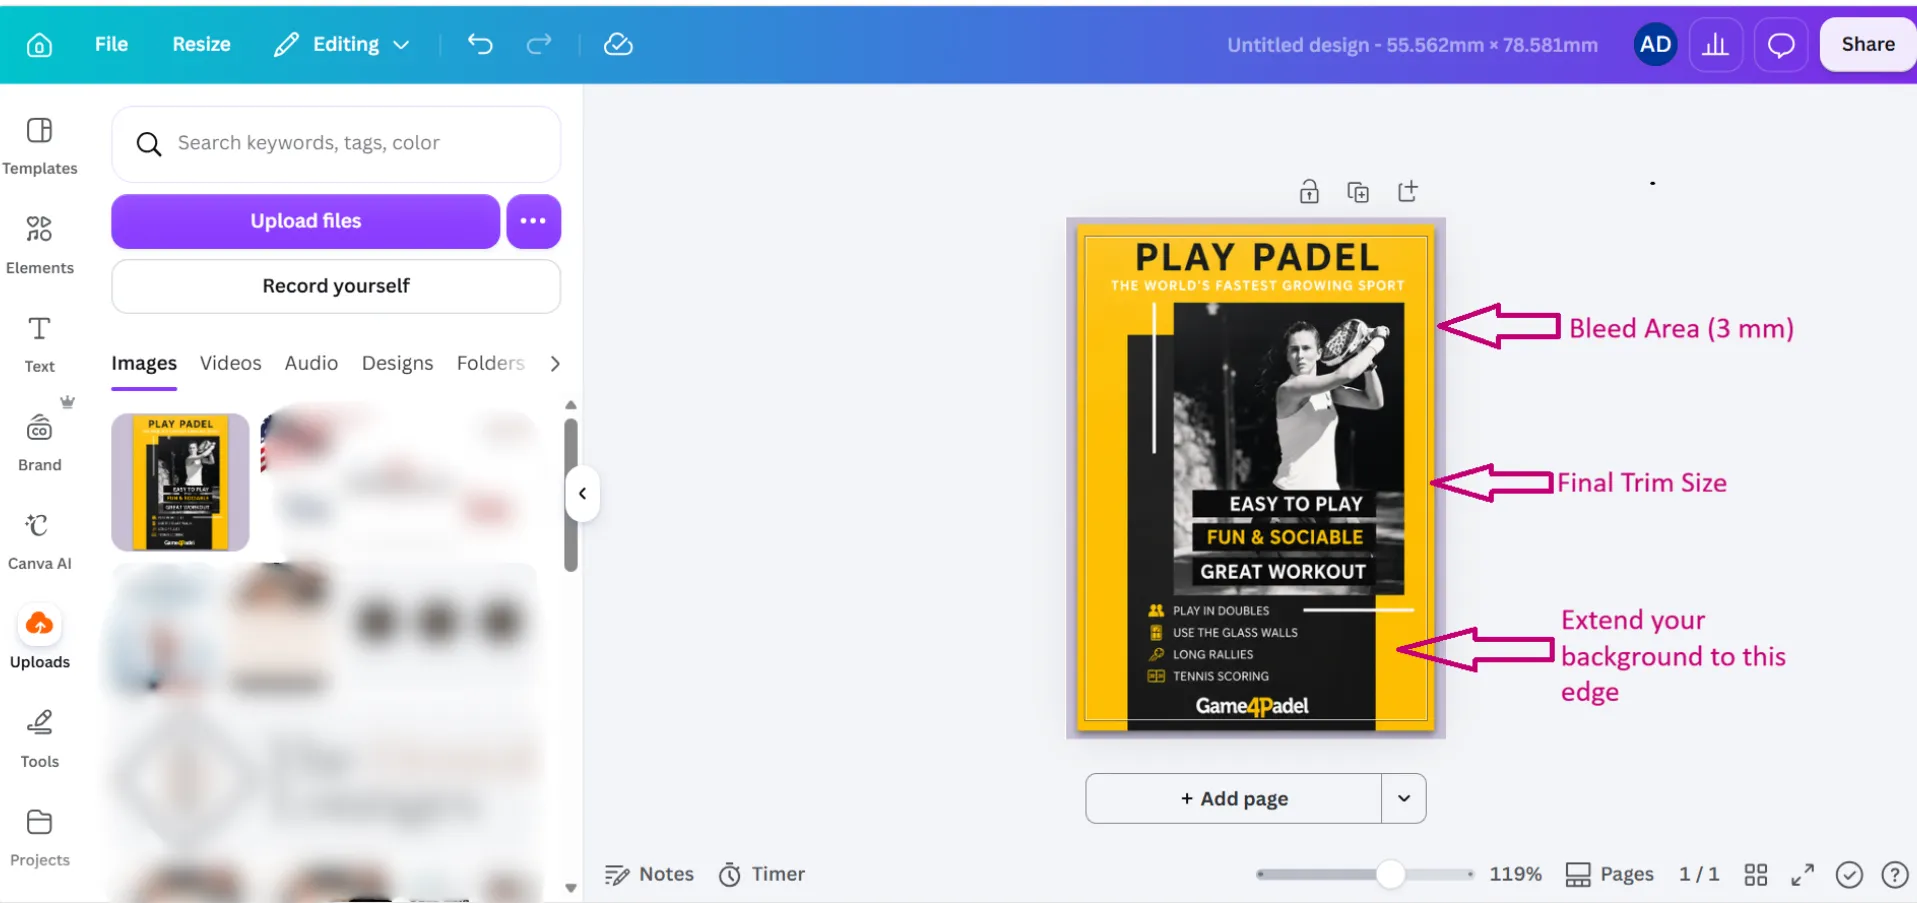Open more upload options menu

533,221
